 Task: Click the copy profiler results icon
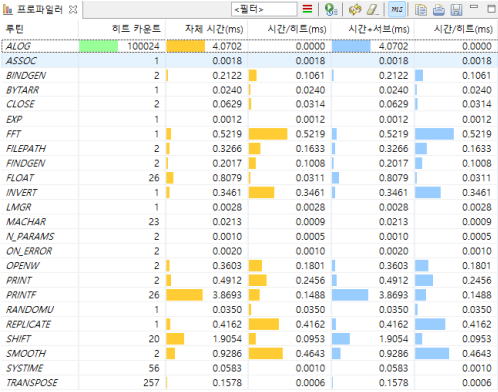421,9
